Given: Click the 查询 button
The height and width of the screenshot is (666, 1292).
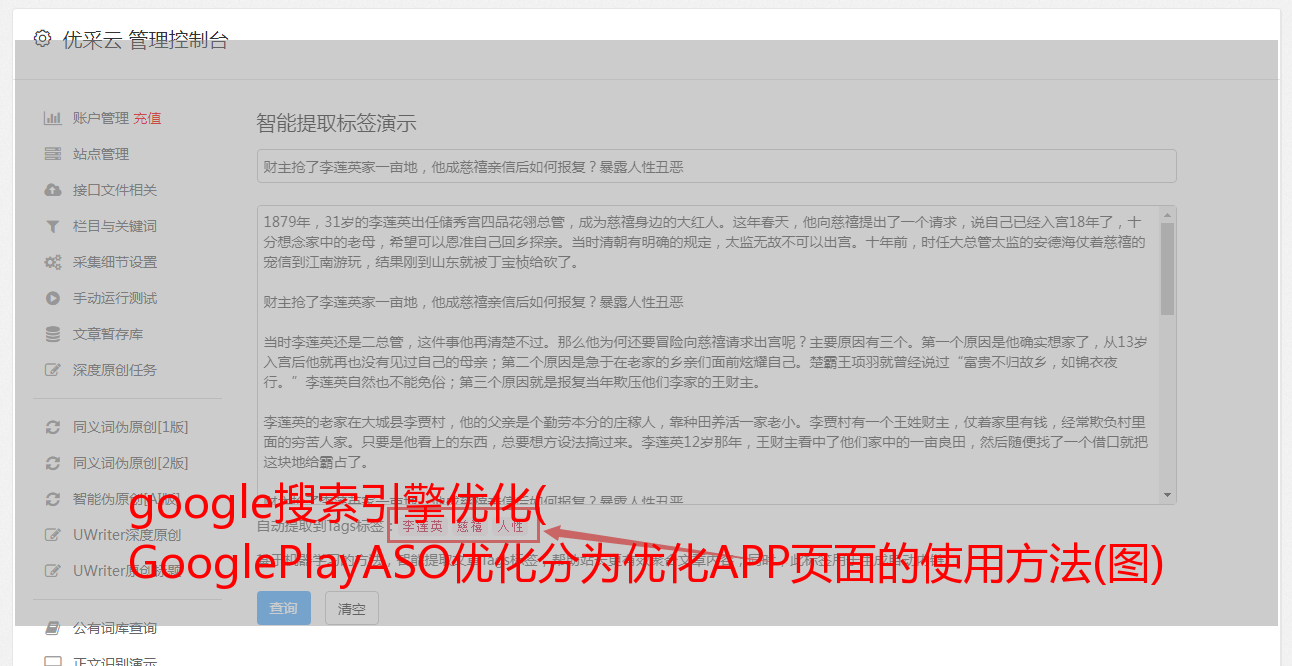Looking at the screenshot, I should 284,608.
